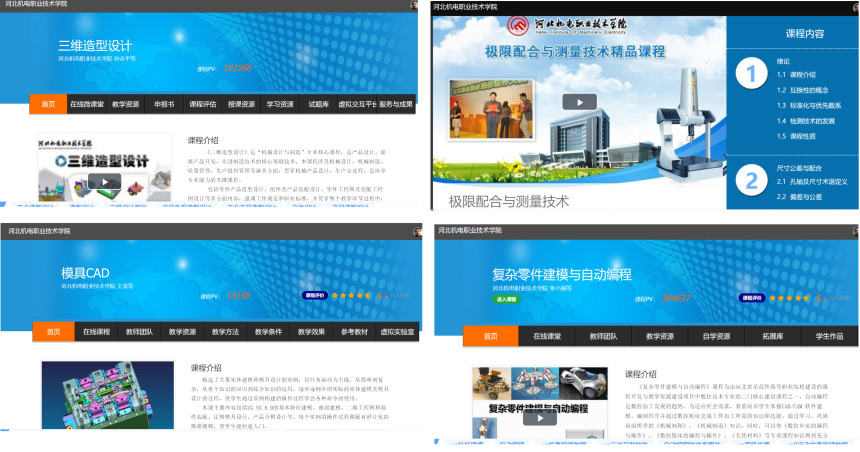Play the 复杂零件建模与自动编程 intro video
The width and height of the screenshot is (860, 452).
[x=540, y=418]
